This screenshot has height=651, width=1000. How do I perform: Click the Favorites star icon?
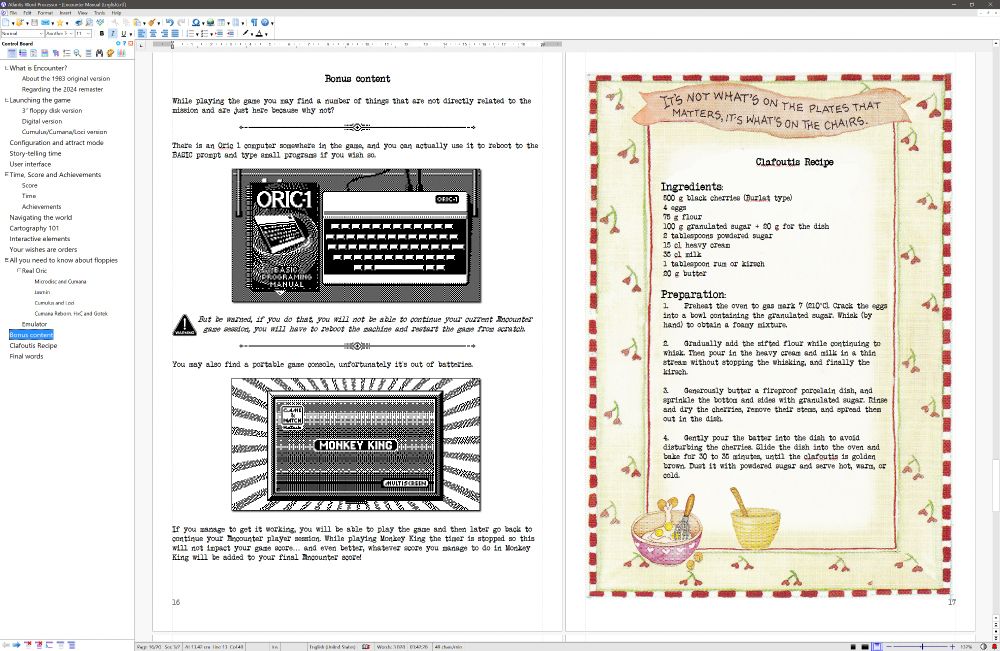coord(60,22)
